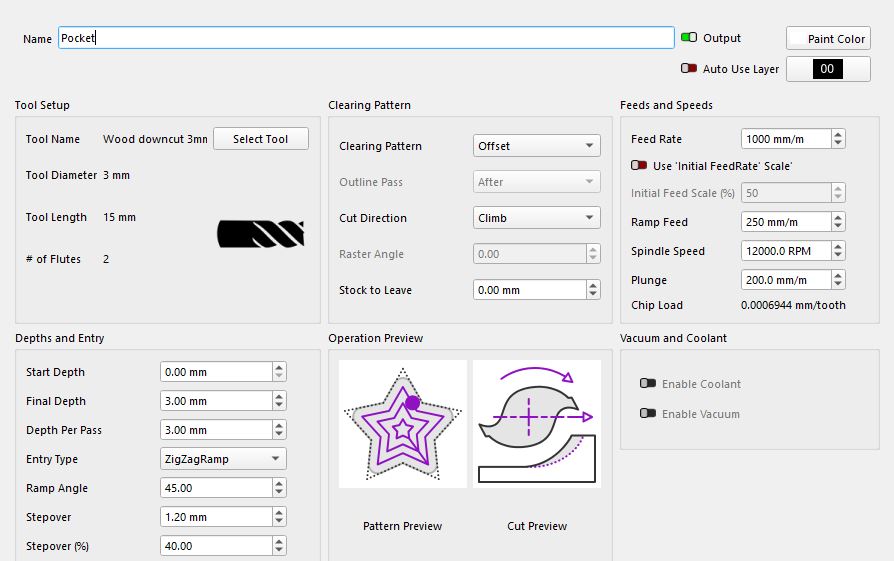Click the Stock to Leave input field
The image size is (894, 561).
529,290
